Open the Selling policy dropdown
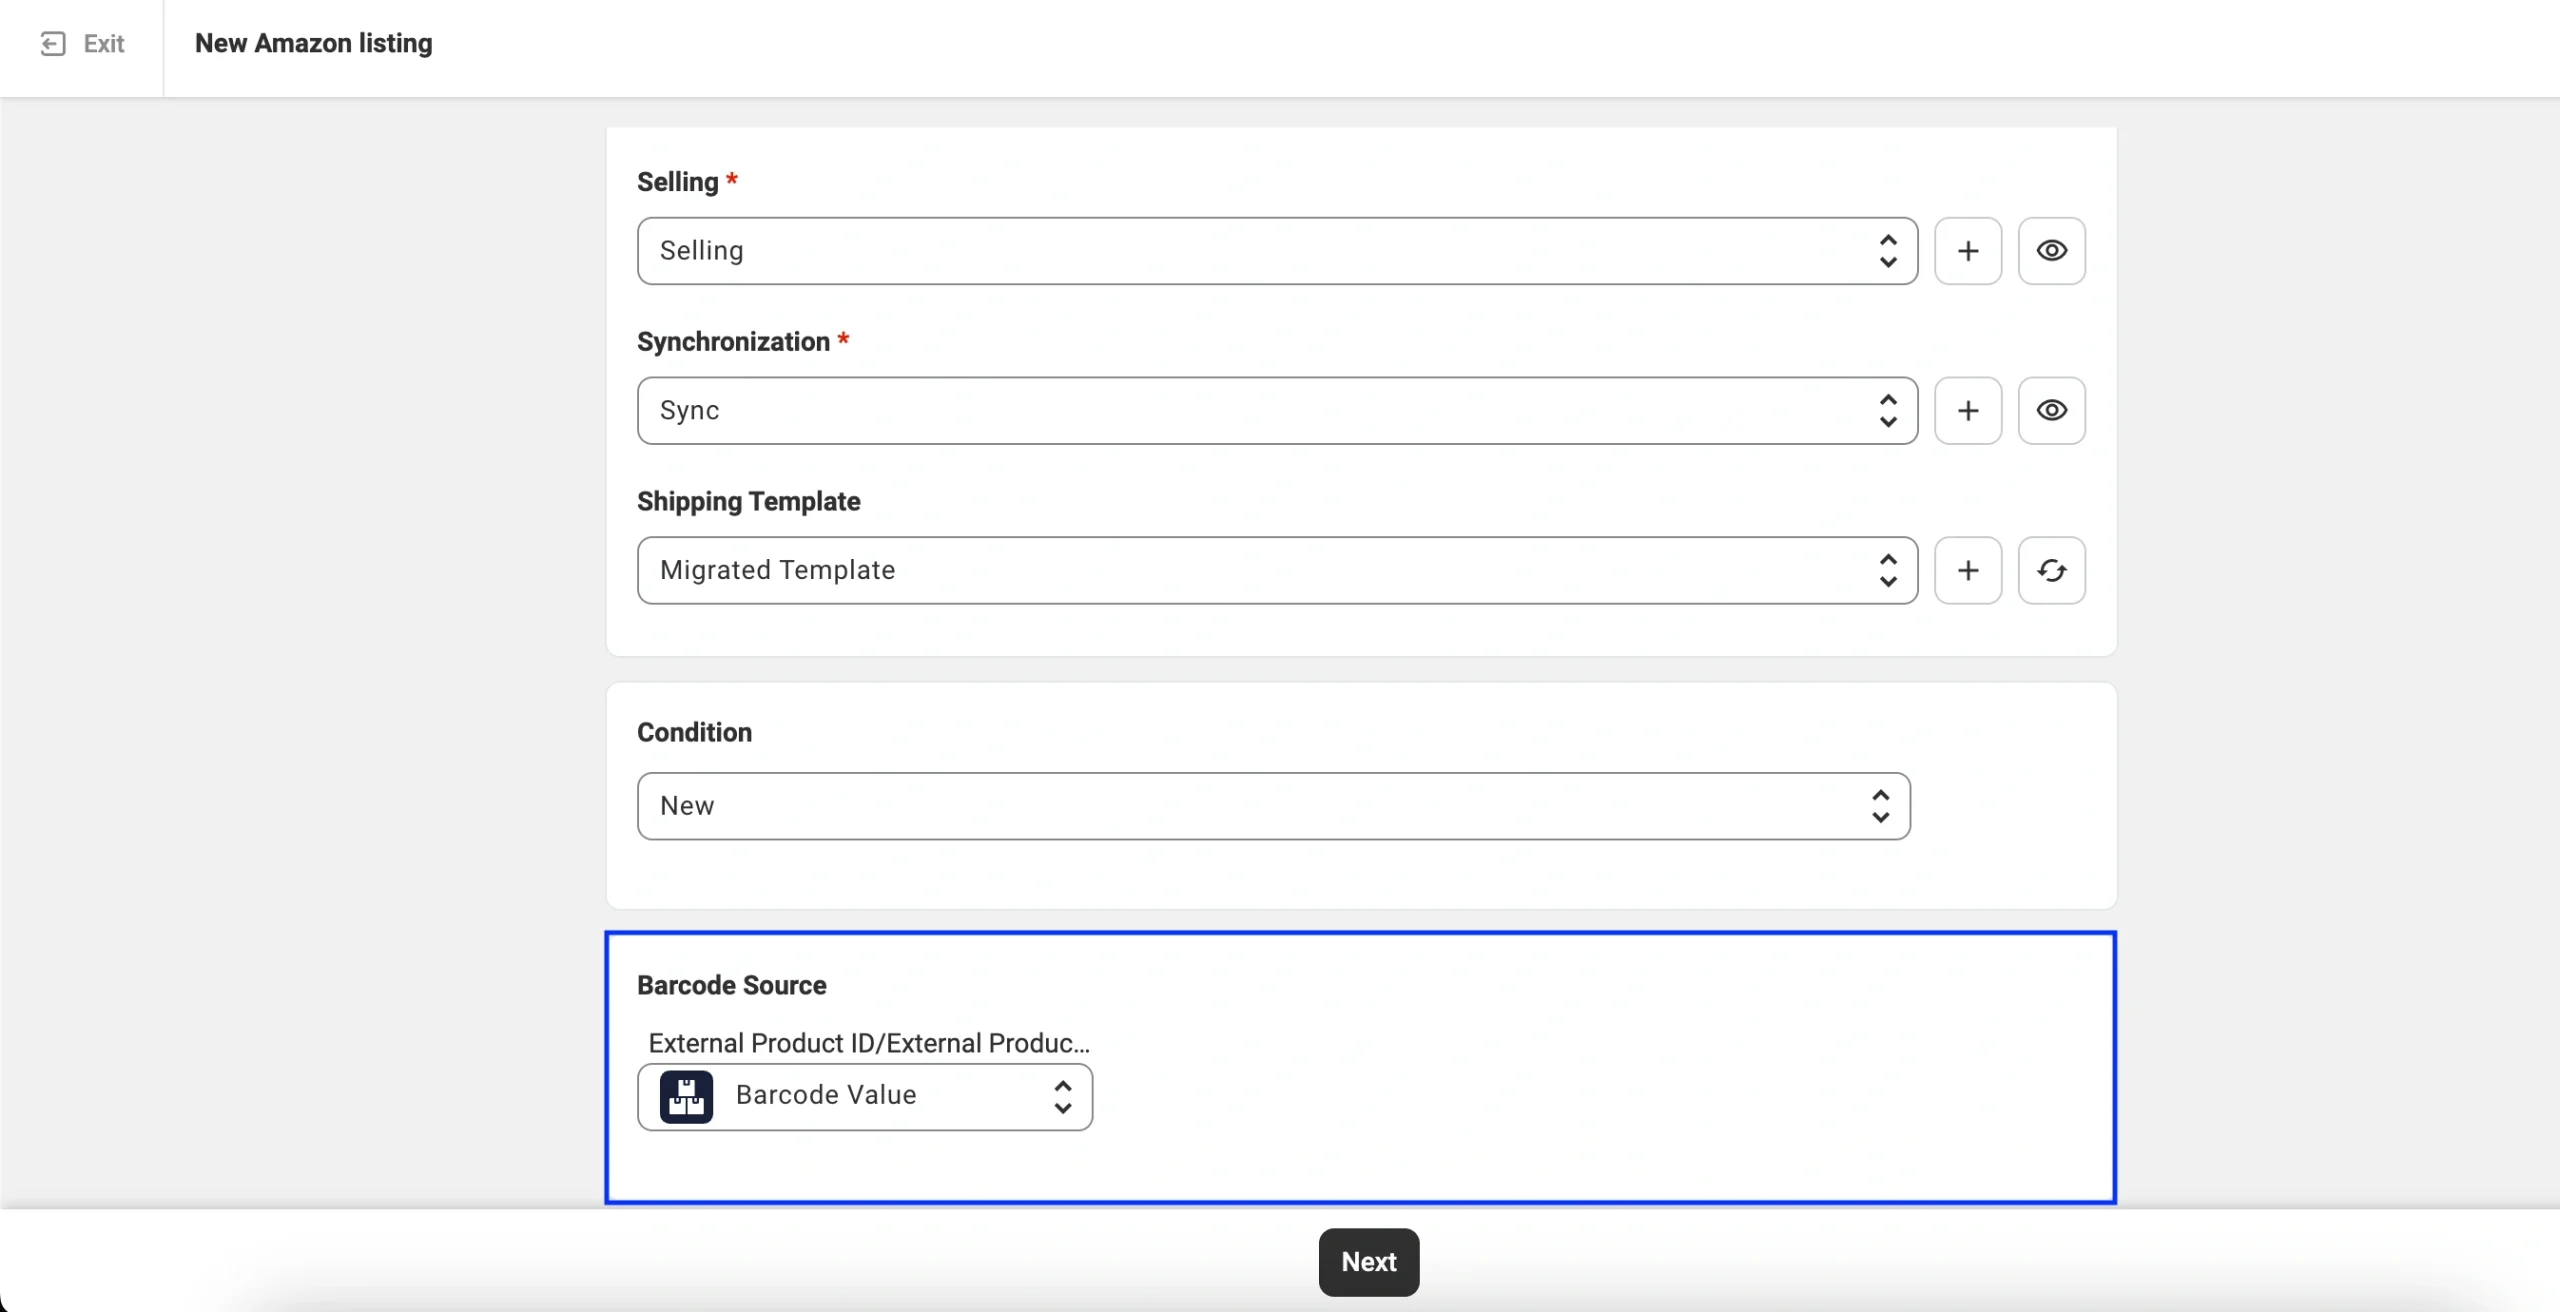The image size is (2560, 1312). point(1276,251)
